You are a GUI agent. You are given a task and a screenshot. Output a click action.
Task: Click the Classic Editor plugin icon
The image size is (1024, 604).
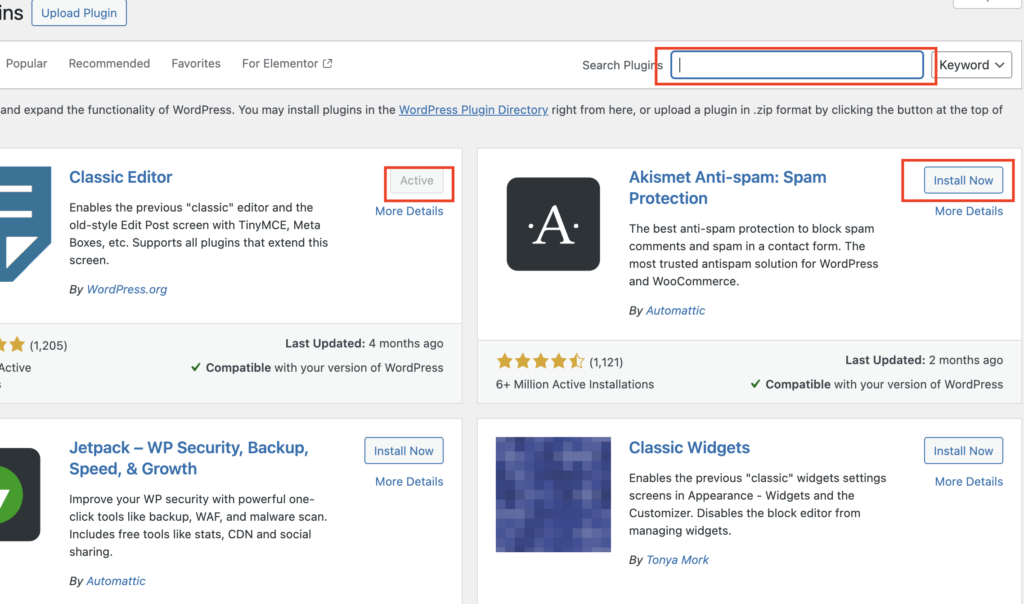pyautogui.click(x=25, y=224)
